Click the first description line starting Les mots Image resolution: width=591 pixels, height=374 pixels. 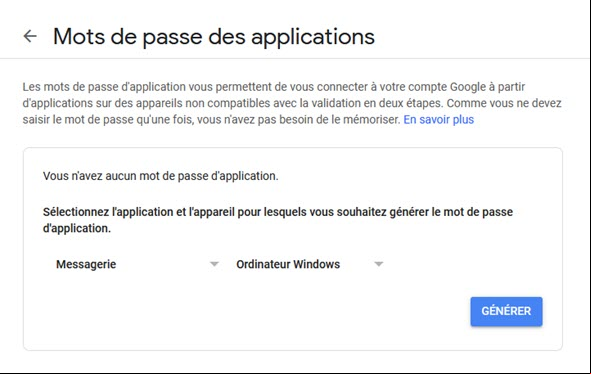(x=274, y=87)
